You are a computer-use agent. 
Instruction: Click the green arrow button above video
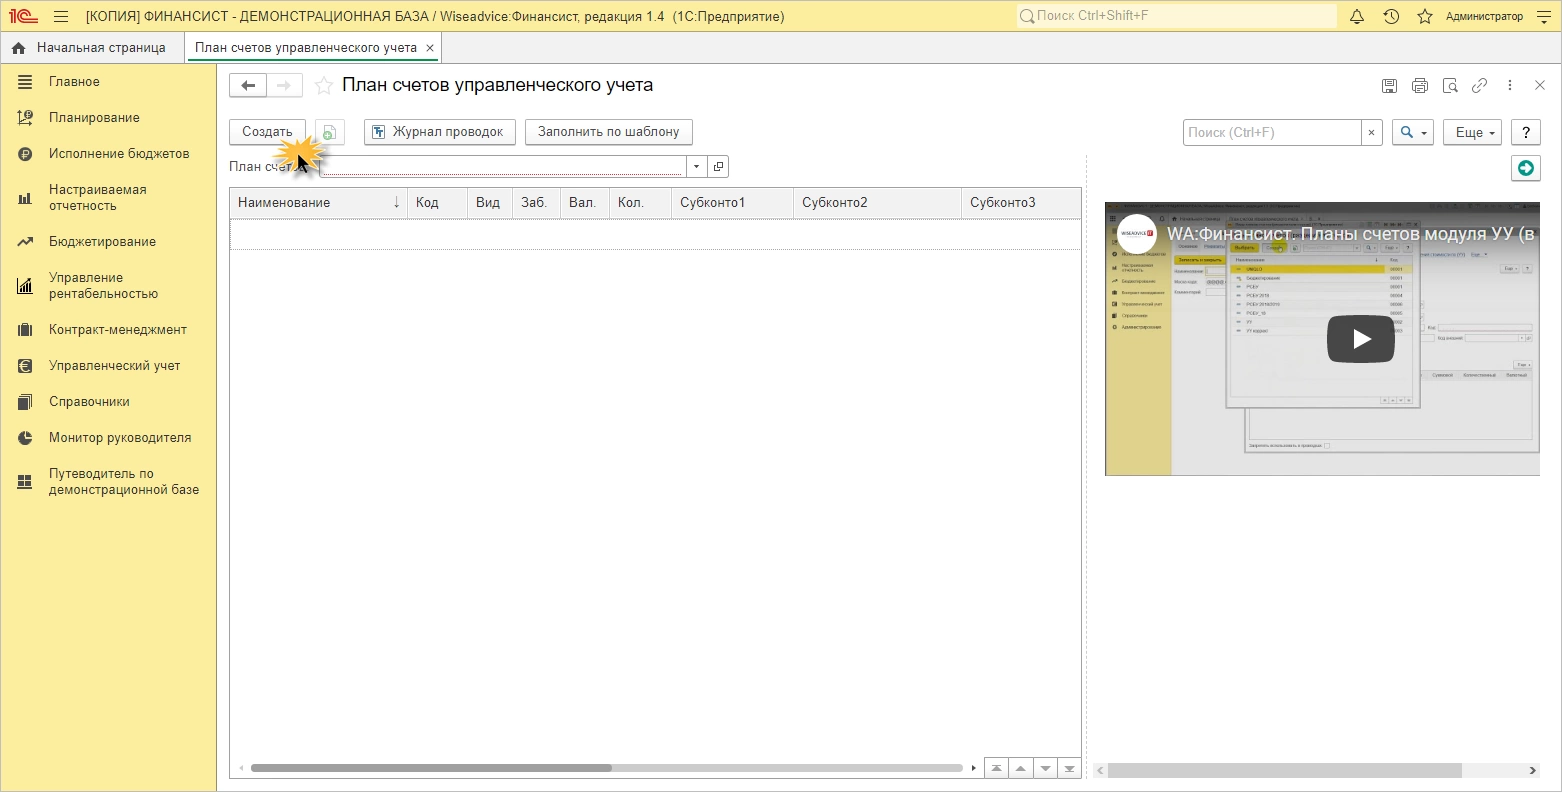[x=1525, y=168]
